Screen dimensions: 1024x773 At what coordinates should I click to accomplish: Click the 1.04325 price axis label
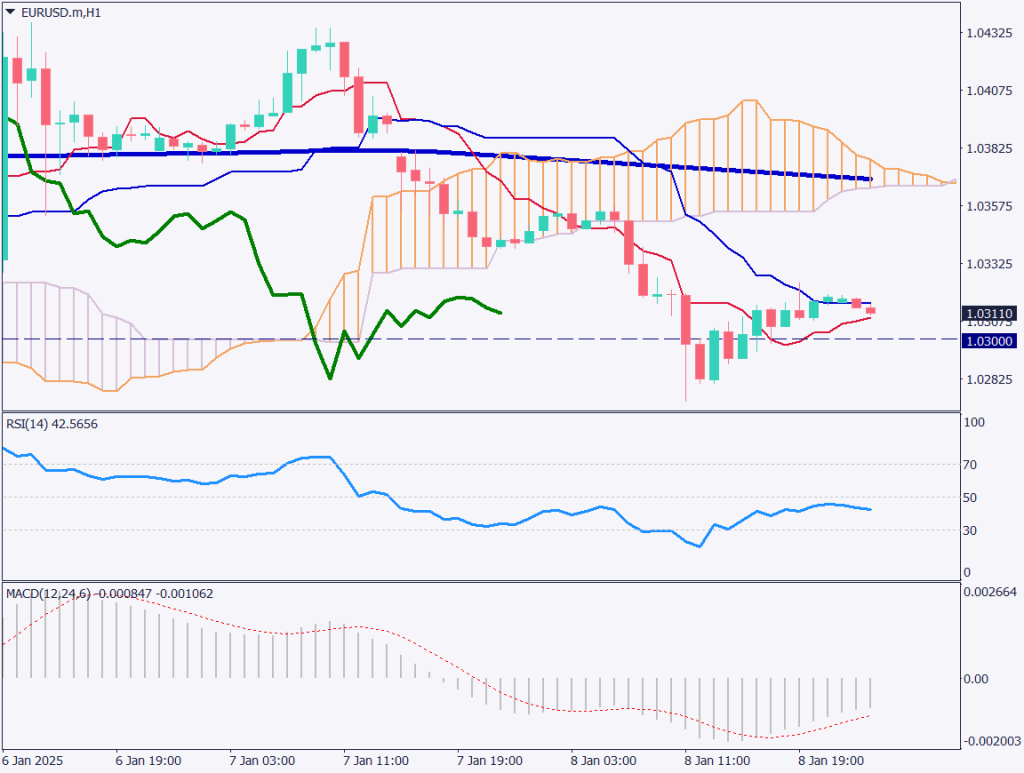pos(989,33)
